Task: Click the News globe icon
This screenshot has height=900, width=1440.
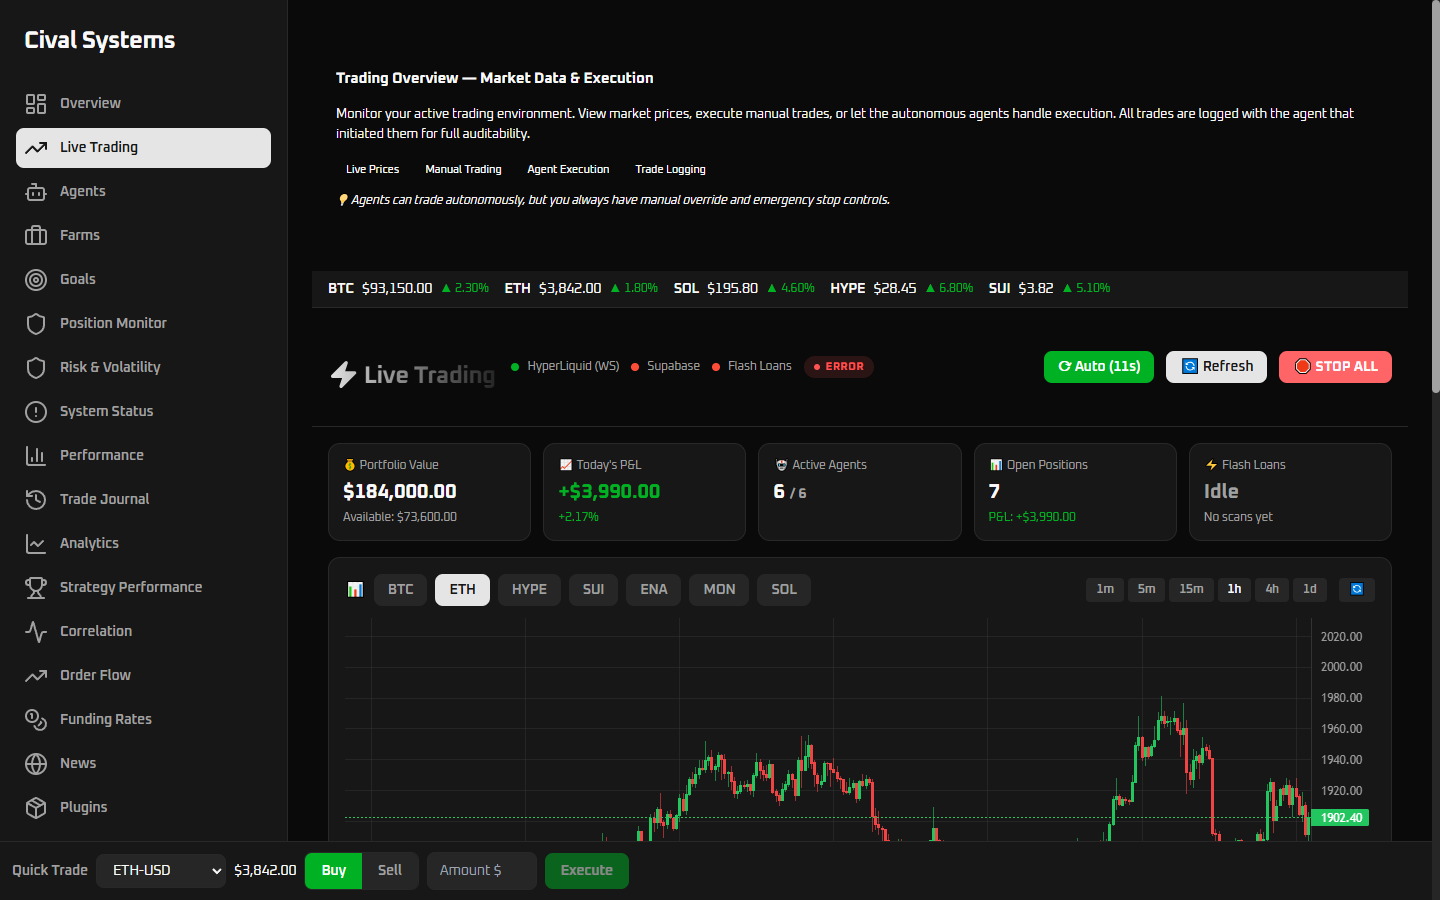Action: point(36,764)
